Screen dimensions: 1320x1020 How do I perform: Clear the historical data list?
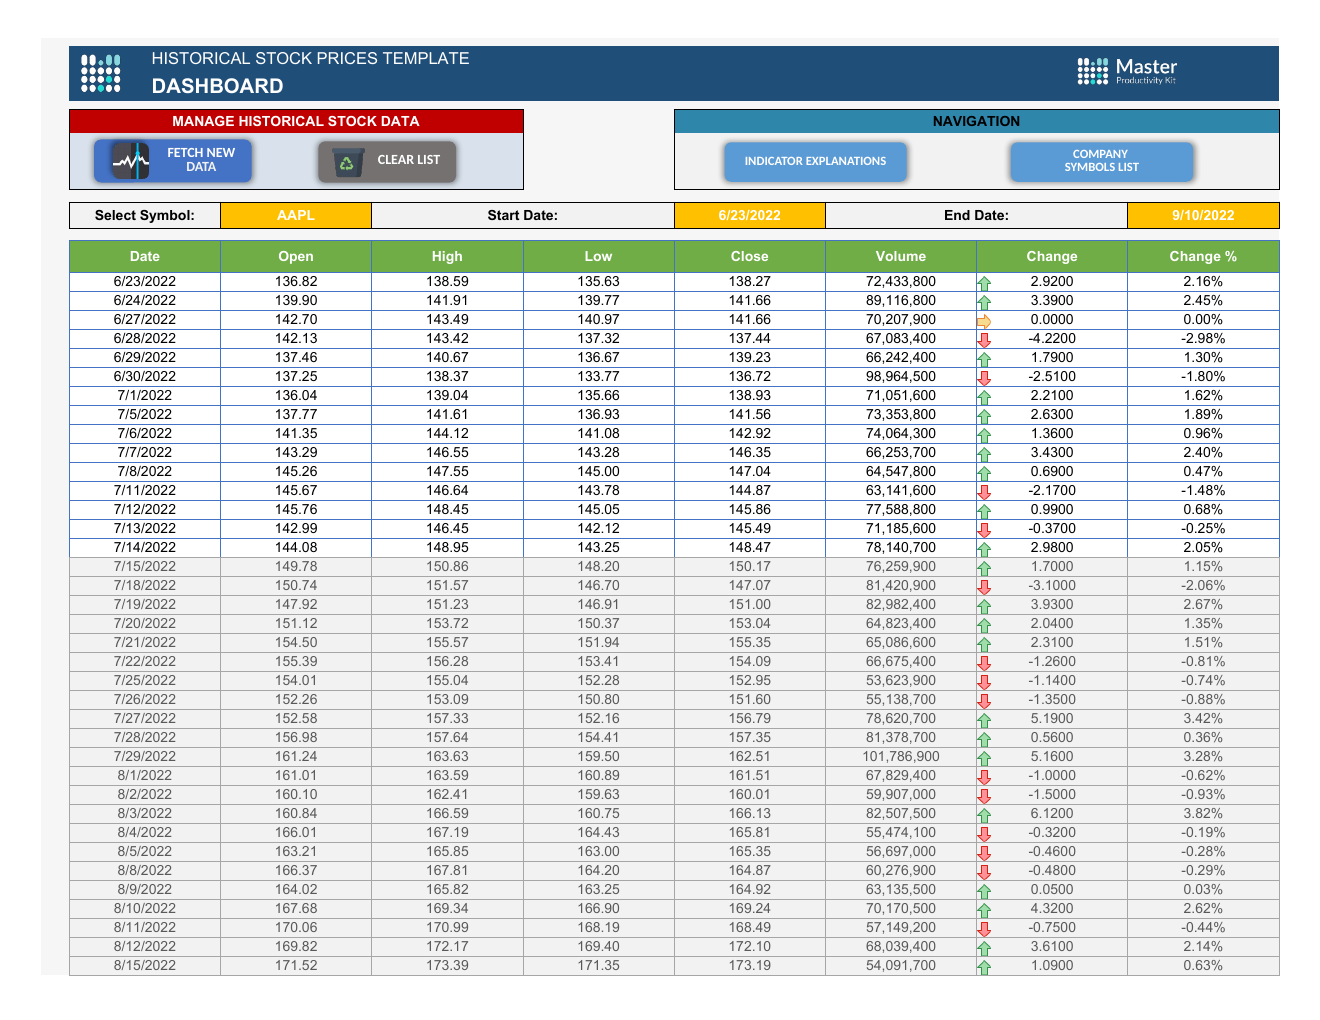(387, 161)
